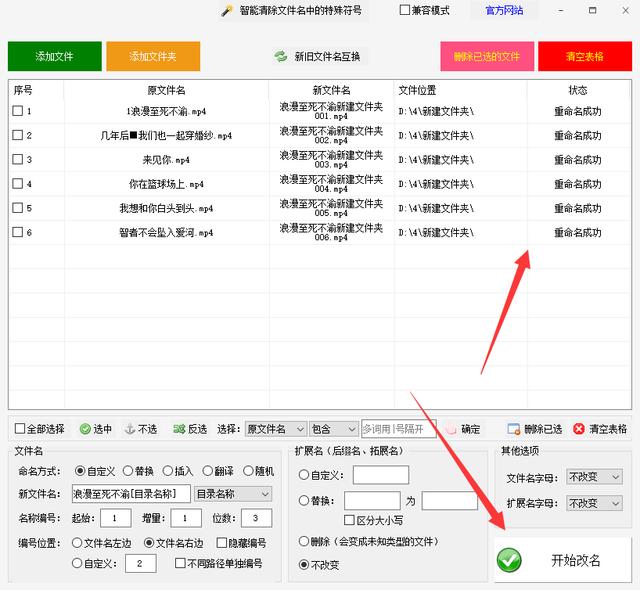This screenshot has width=640, height=590.
Task: Check the Select All checkbox
Action: coord(20,428)
